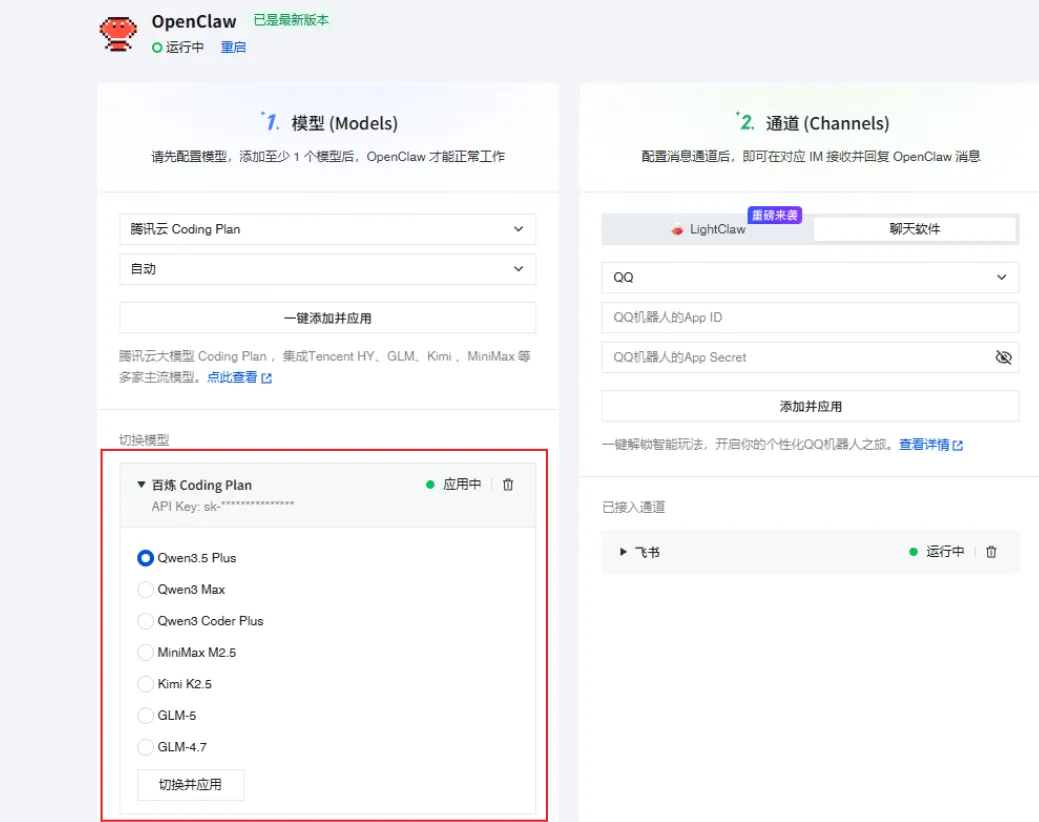This screenshot has height=822, width=1039.
Task: Choose the GLM-4.7 radio button
Action: (x=145, y=747)
